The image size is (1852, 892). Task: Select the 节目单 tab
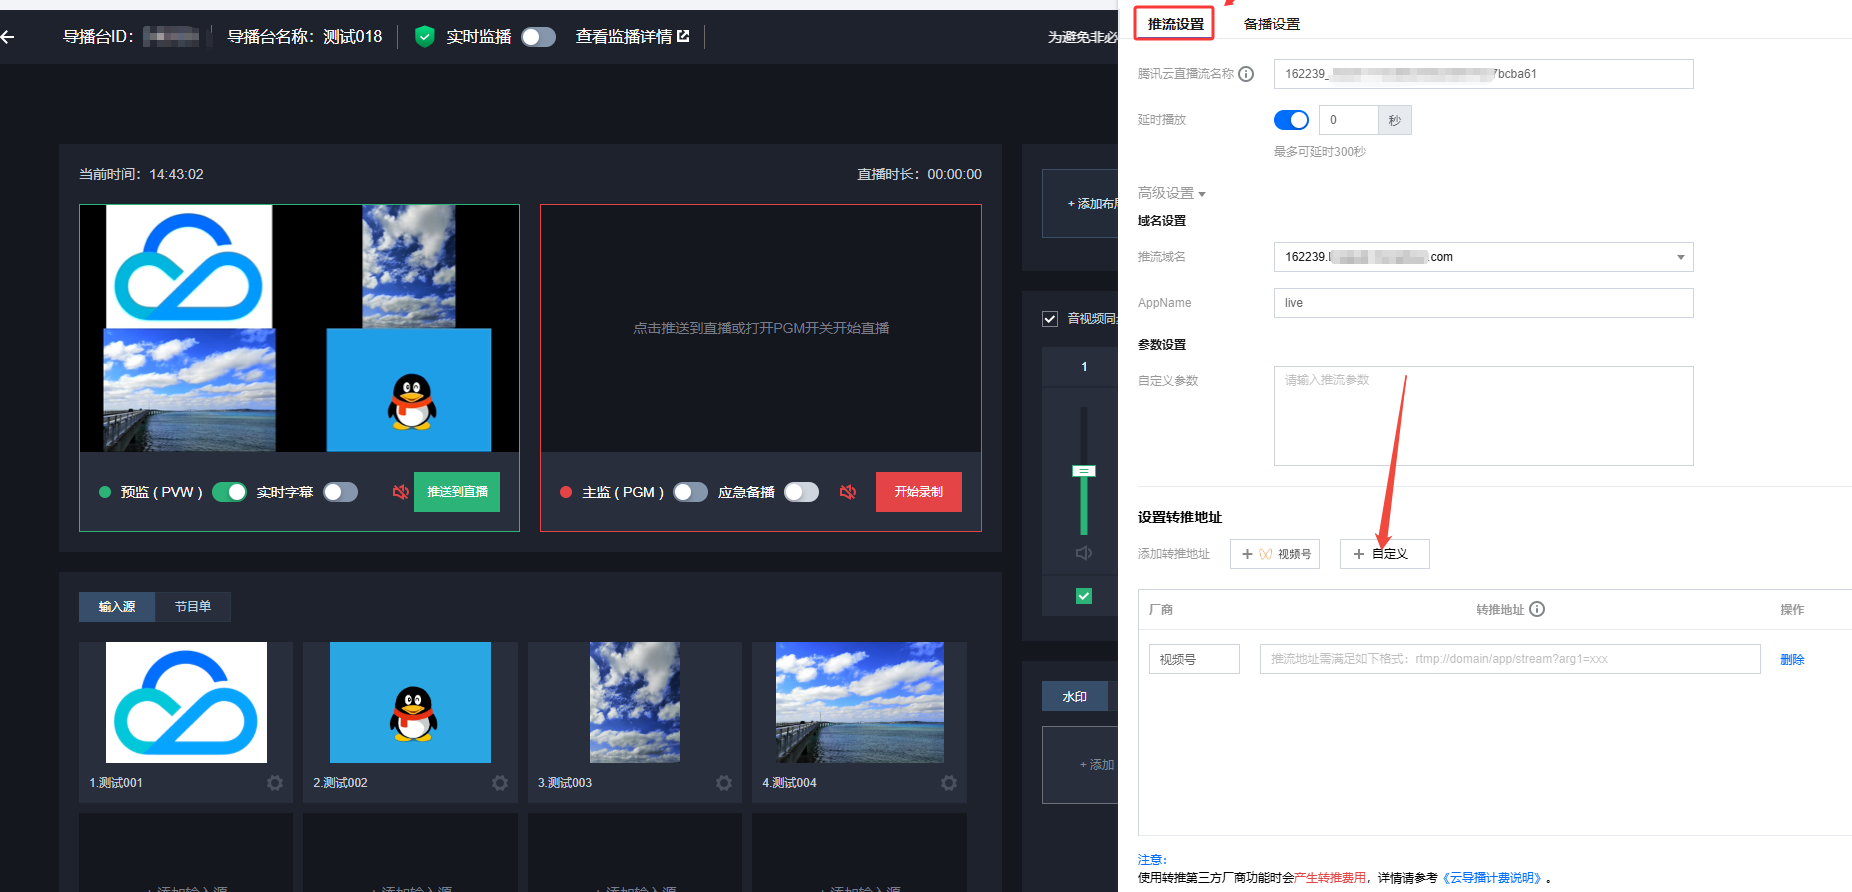click(x=193, y=607)
